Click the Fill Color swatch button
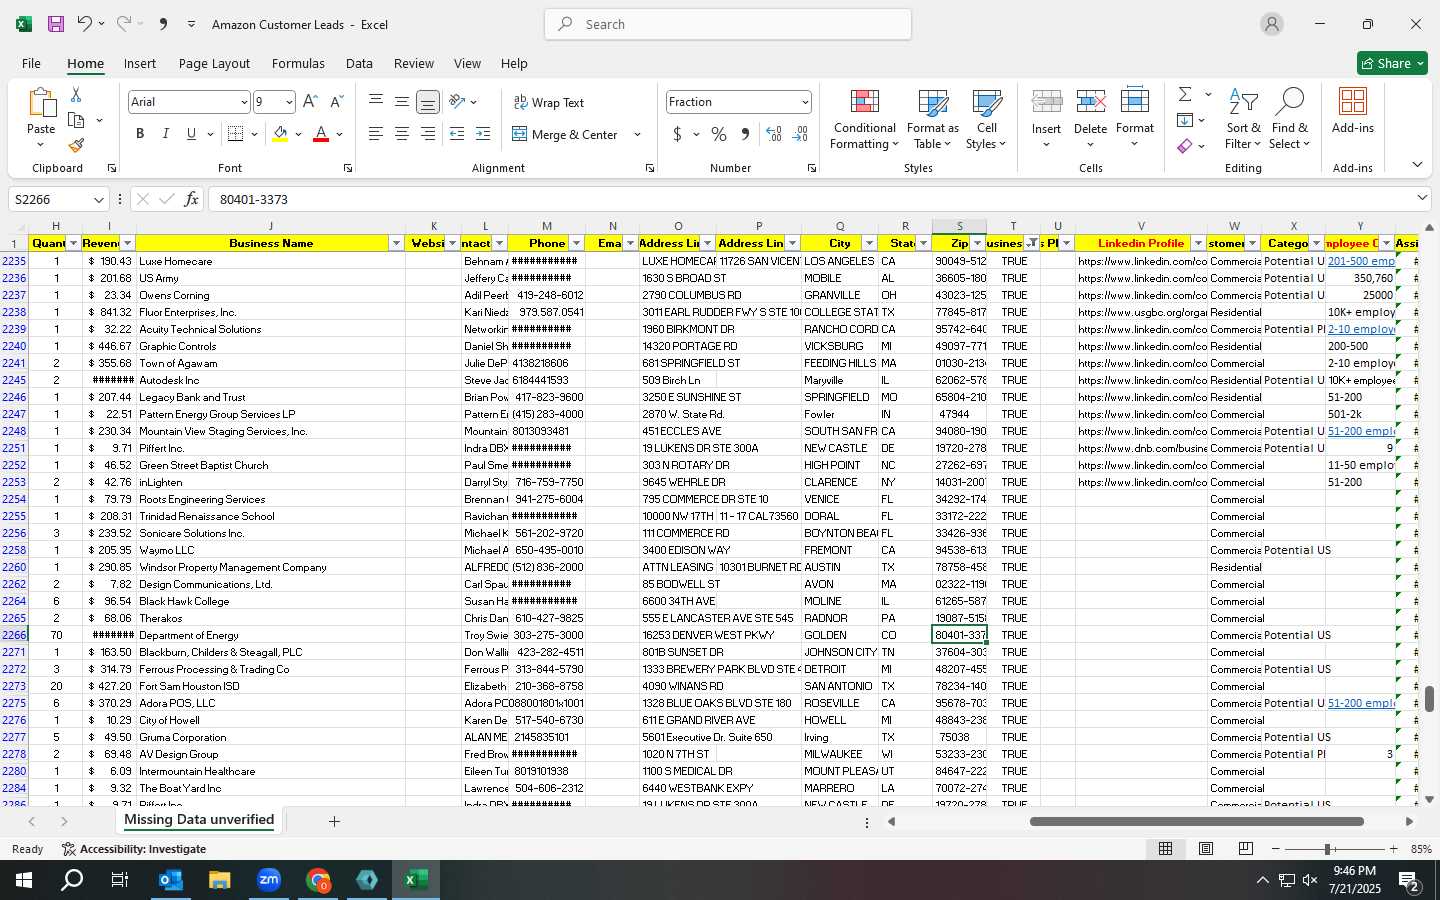This screenshot has height=900, width=1440. click(280, 134)
